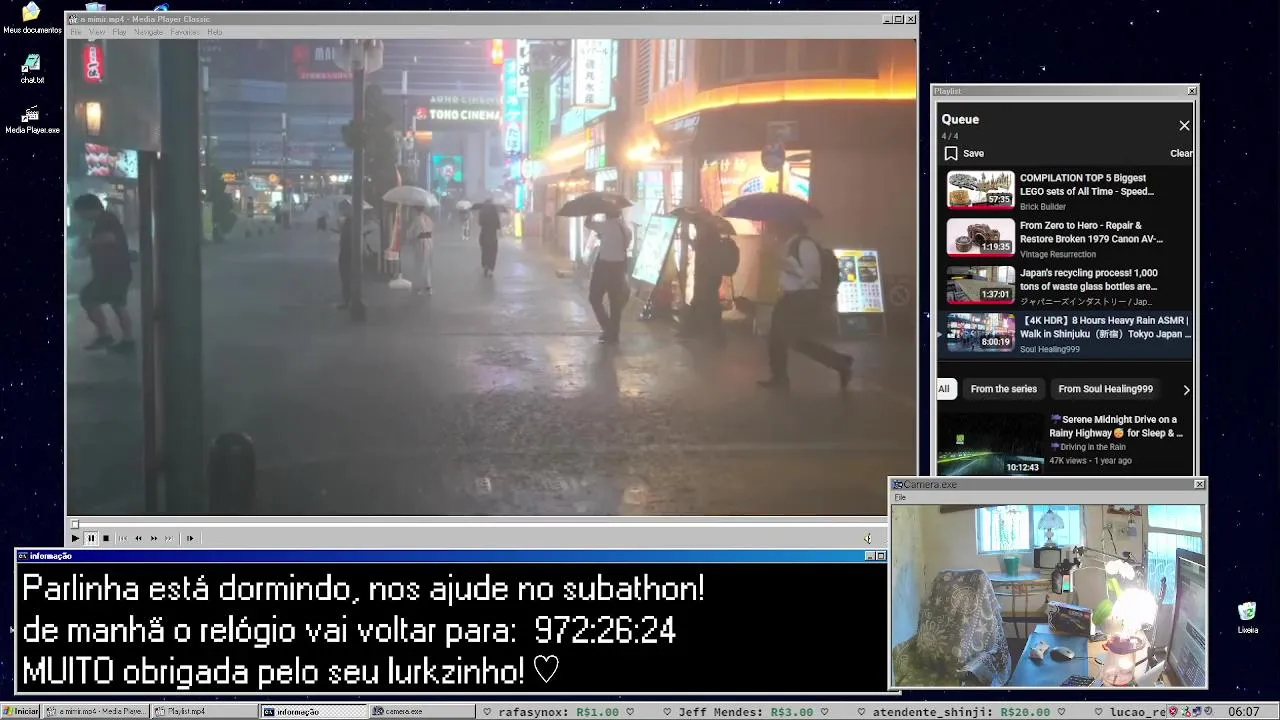
Task: Click the Media Player Classic title bar icon
Action: (x=73, y=19)
